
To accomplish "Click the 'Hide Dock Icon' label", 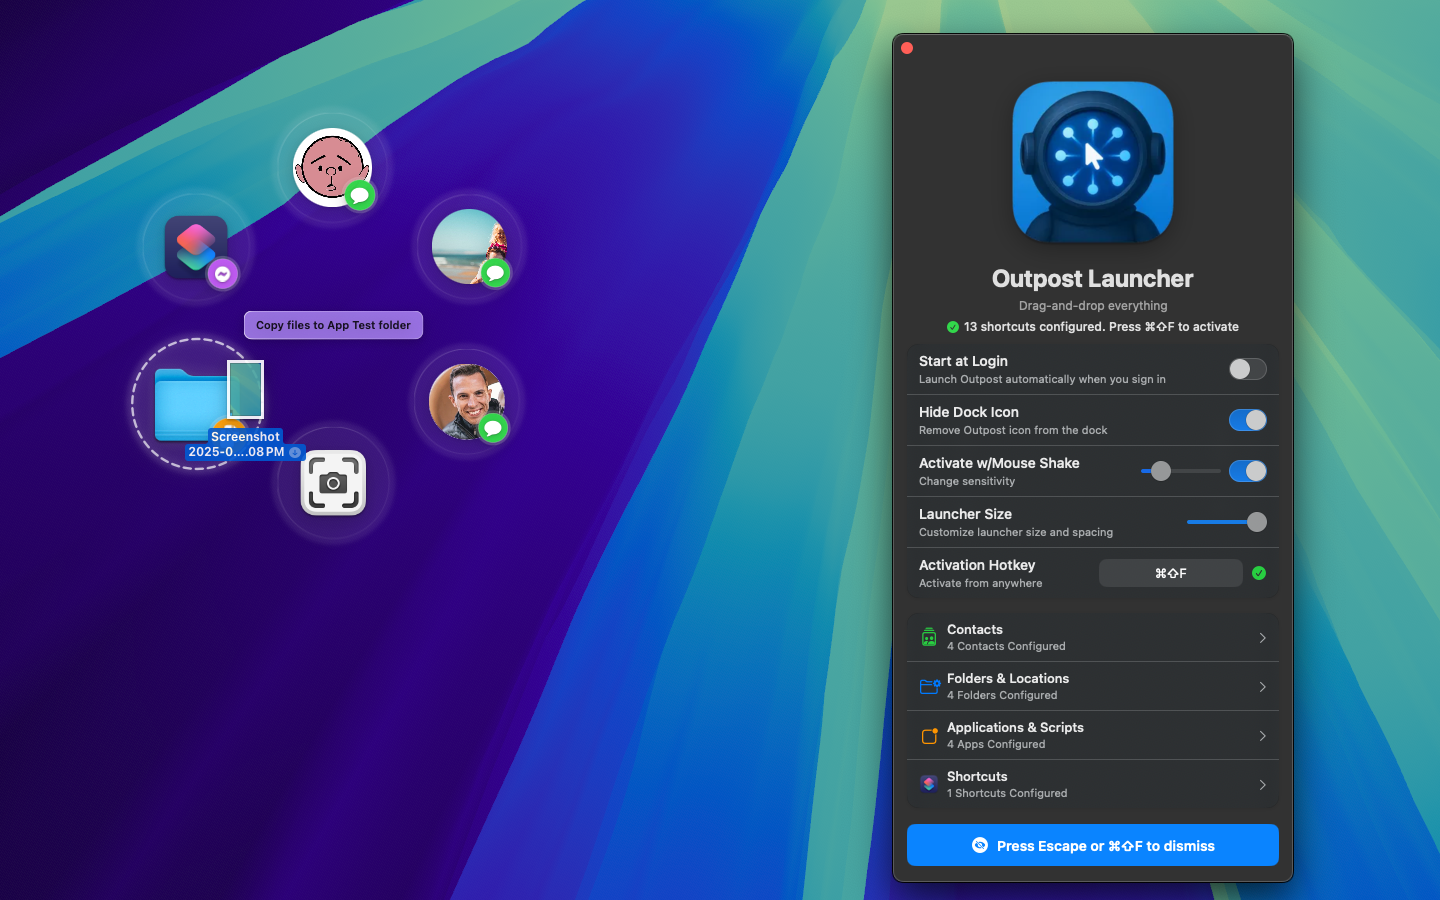I will (x=969, y=412).
